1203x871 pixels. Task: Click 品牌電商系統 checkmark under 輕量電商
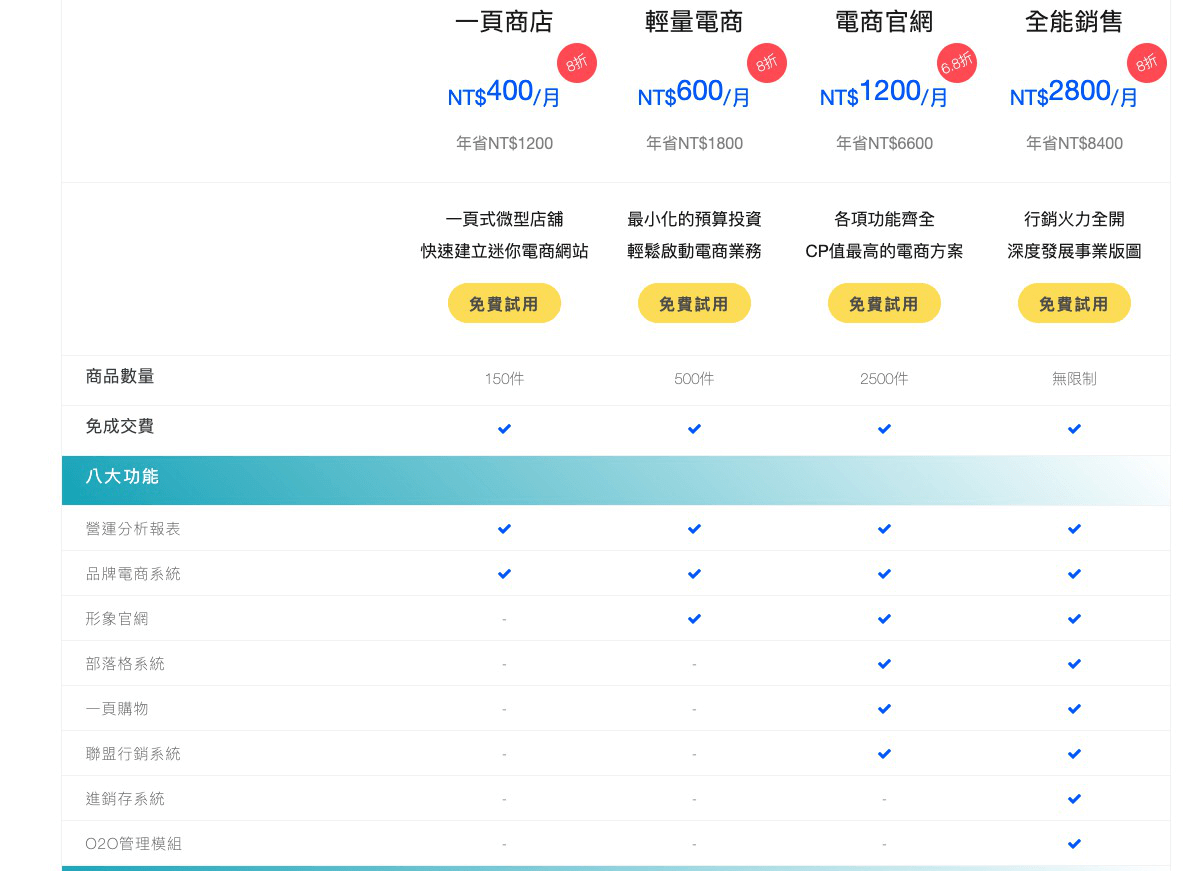pos(694,574)
